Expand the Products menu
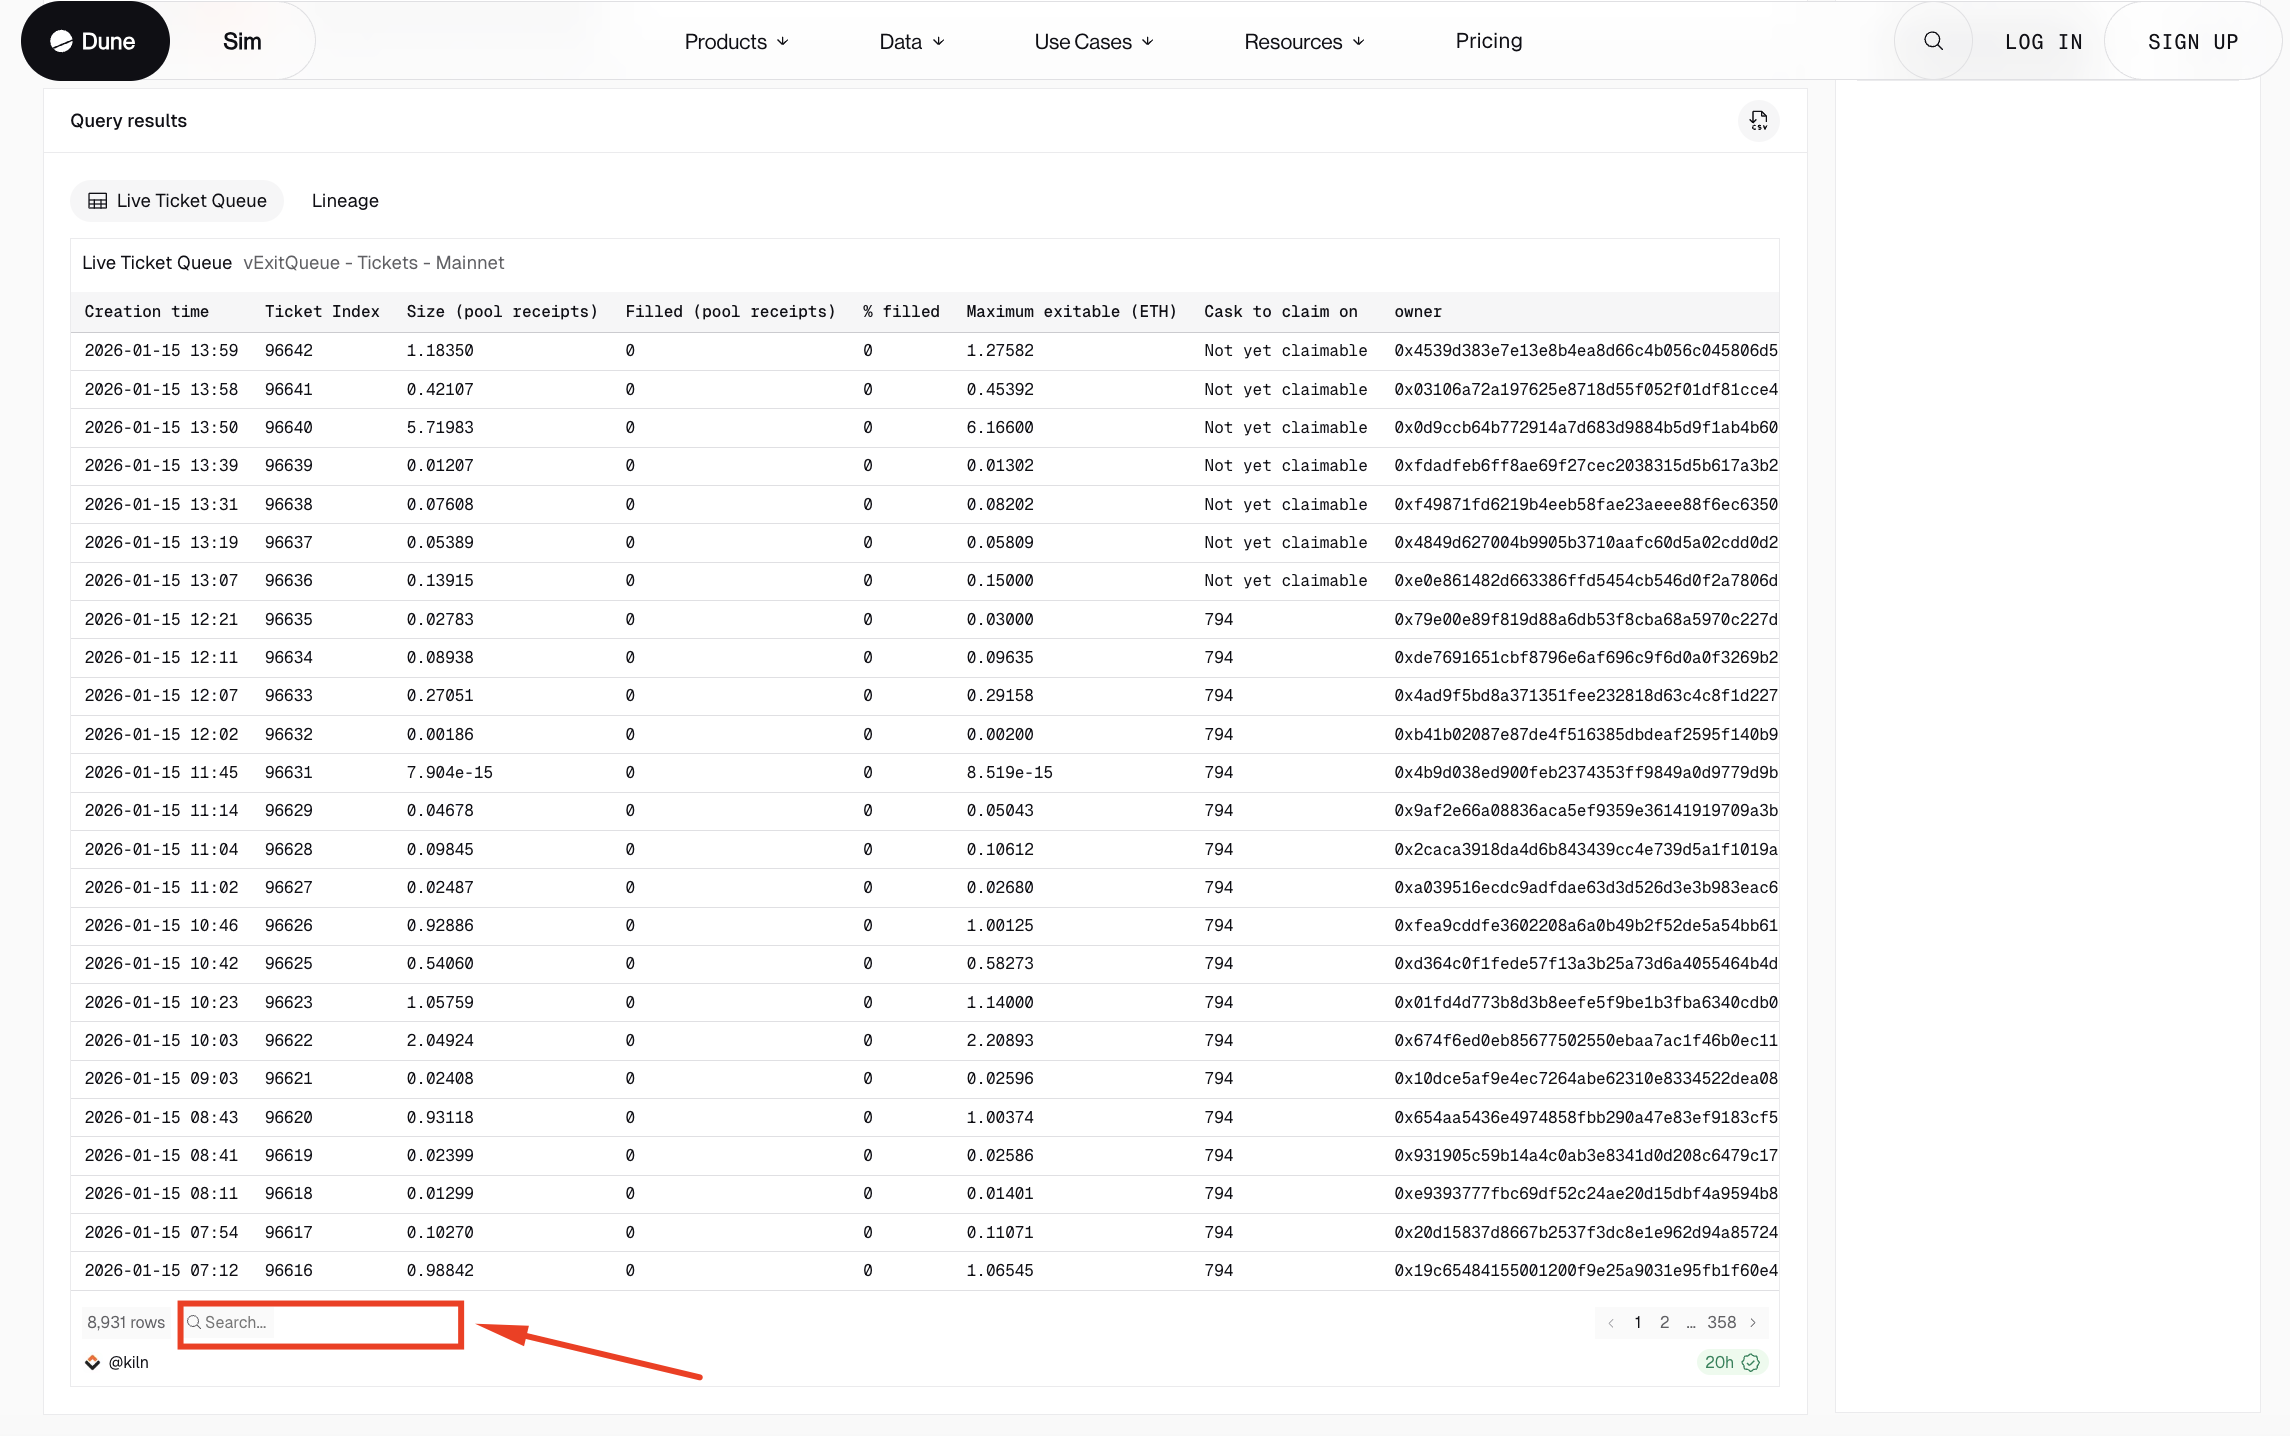The width and height of the screenshot is (2290, 1436). coord(736,41)
